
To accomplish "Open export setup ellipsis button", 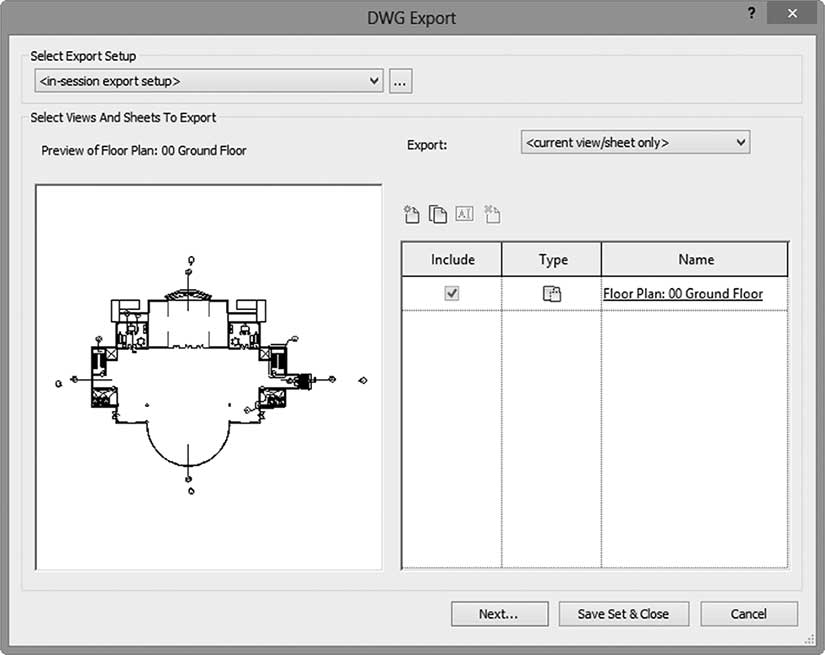I will coord(400,82).
